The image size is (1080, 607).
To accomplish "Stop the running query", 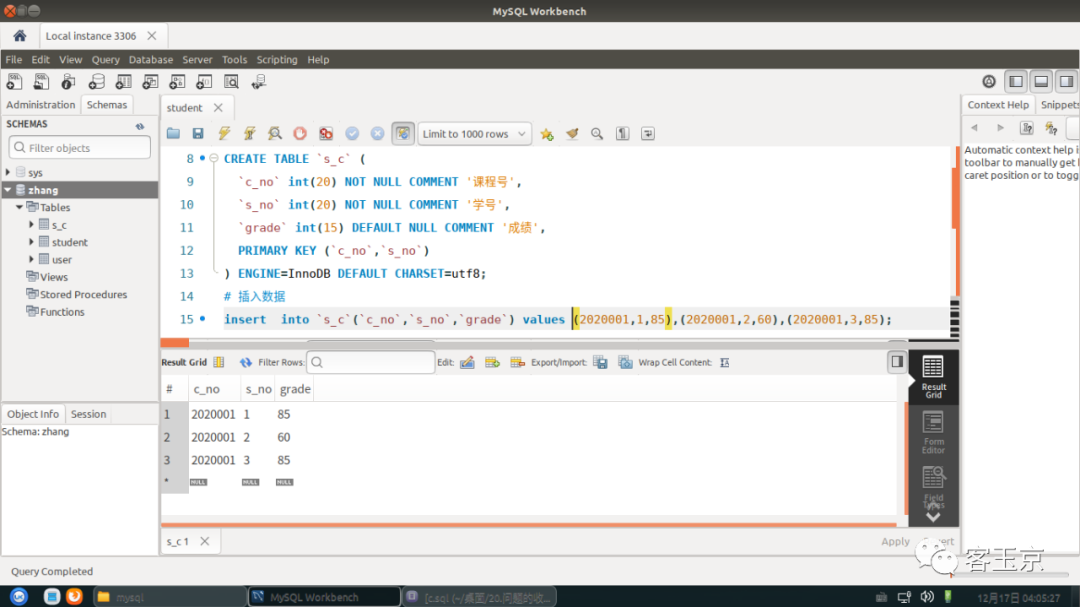I will coord(300,134).
